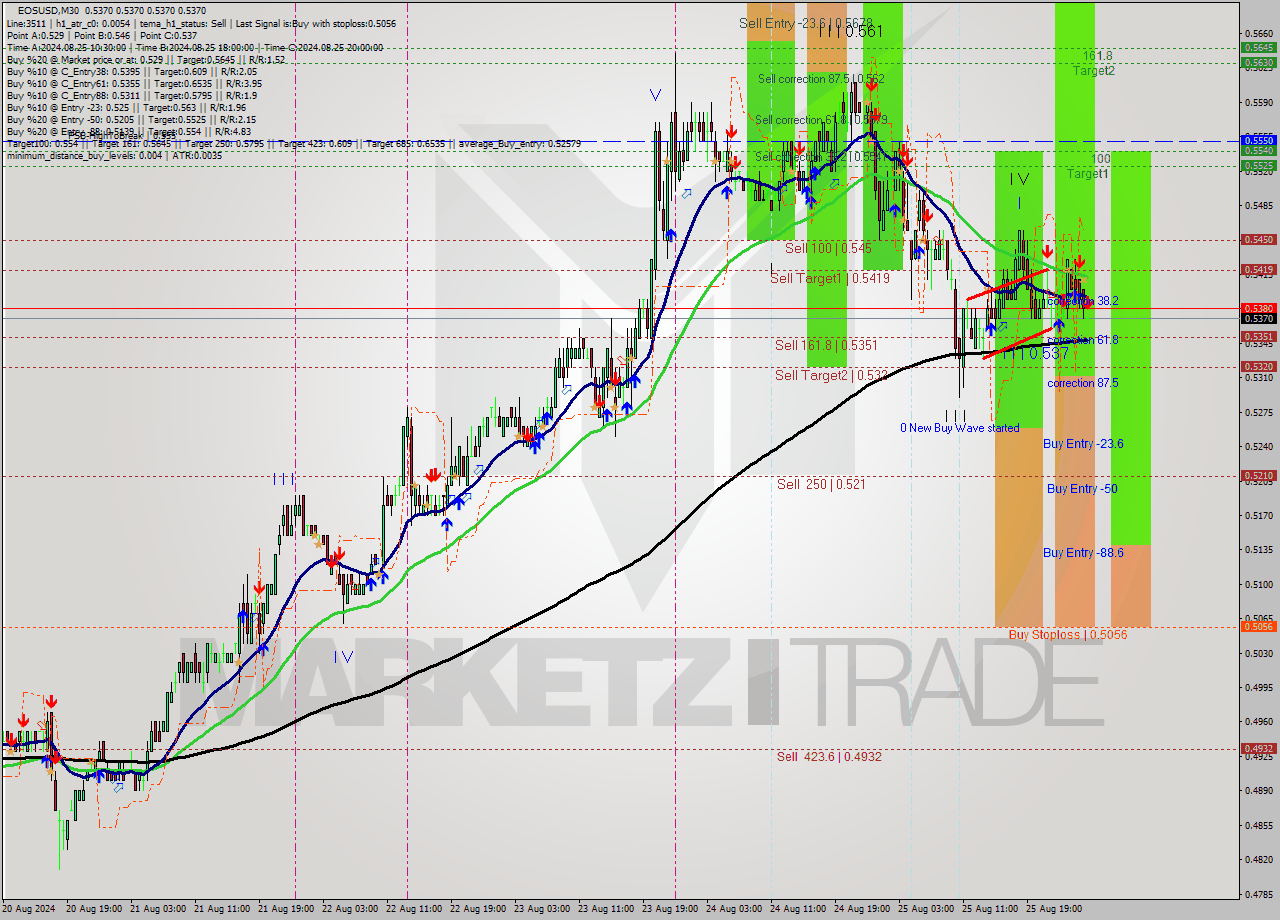The image size is (1280, 920).
Task: Click the 'Sell Target2 | 0.532' label
Action: point(831,376)
